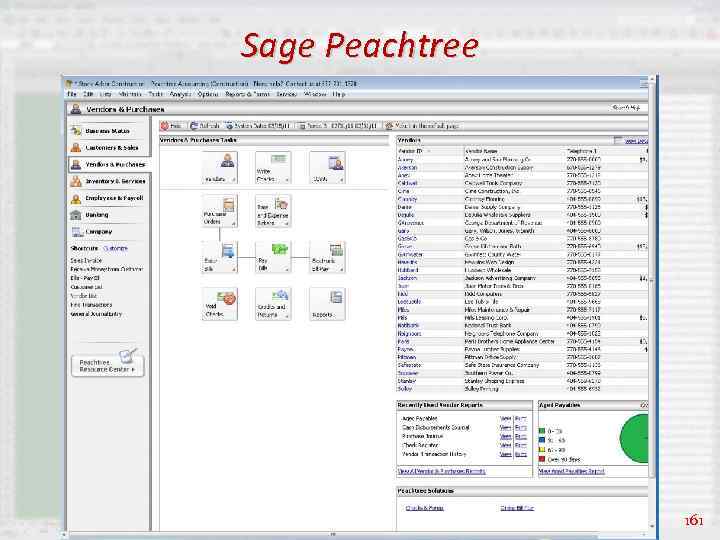Select Vendors & Purchases in sidebar
The height and width of the screenshot is (540, 720).
[109, 164]
